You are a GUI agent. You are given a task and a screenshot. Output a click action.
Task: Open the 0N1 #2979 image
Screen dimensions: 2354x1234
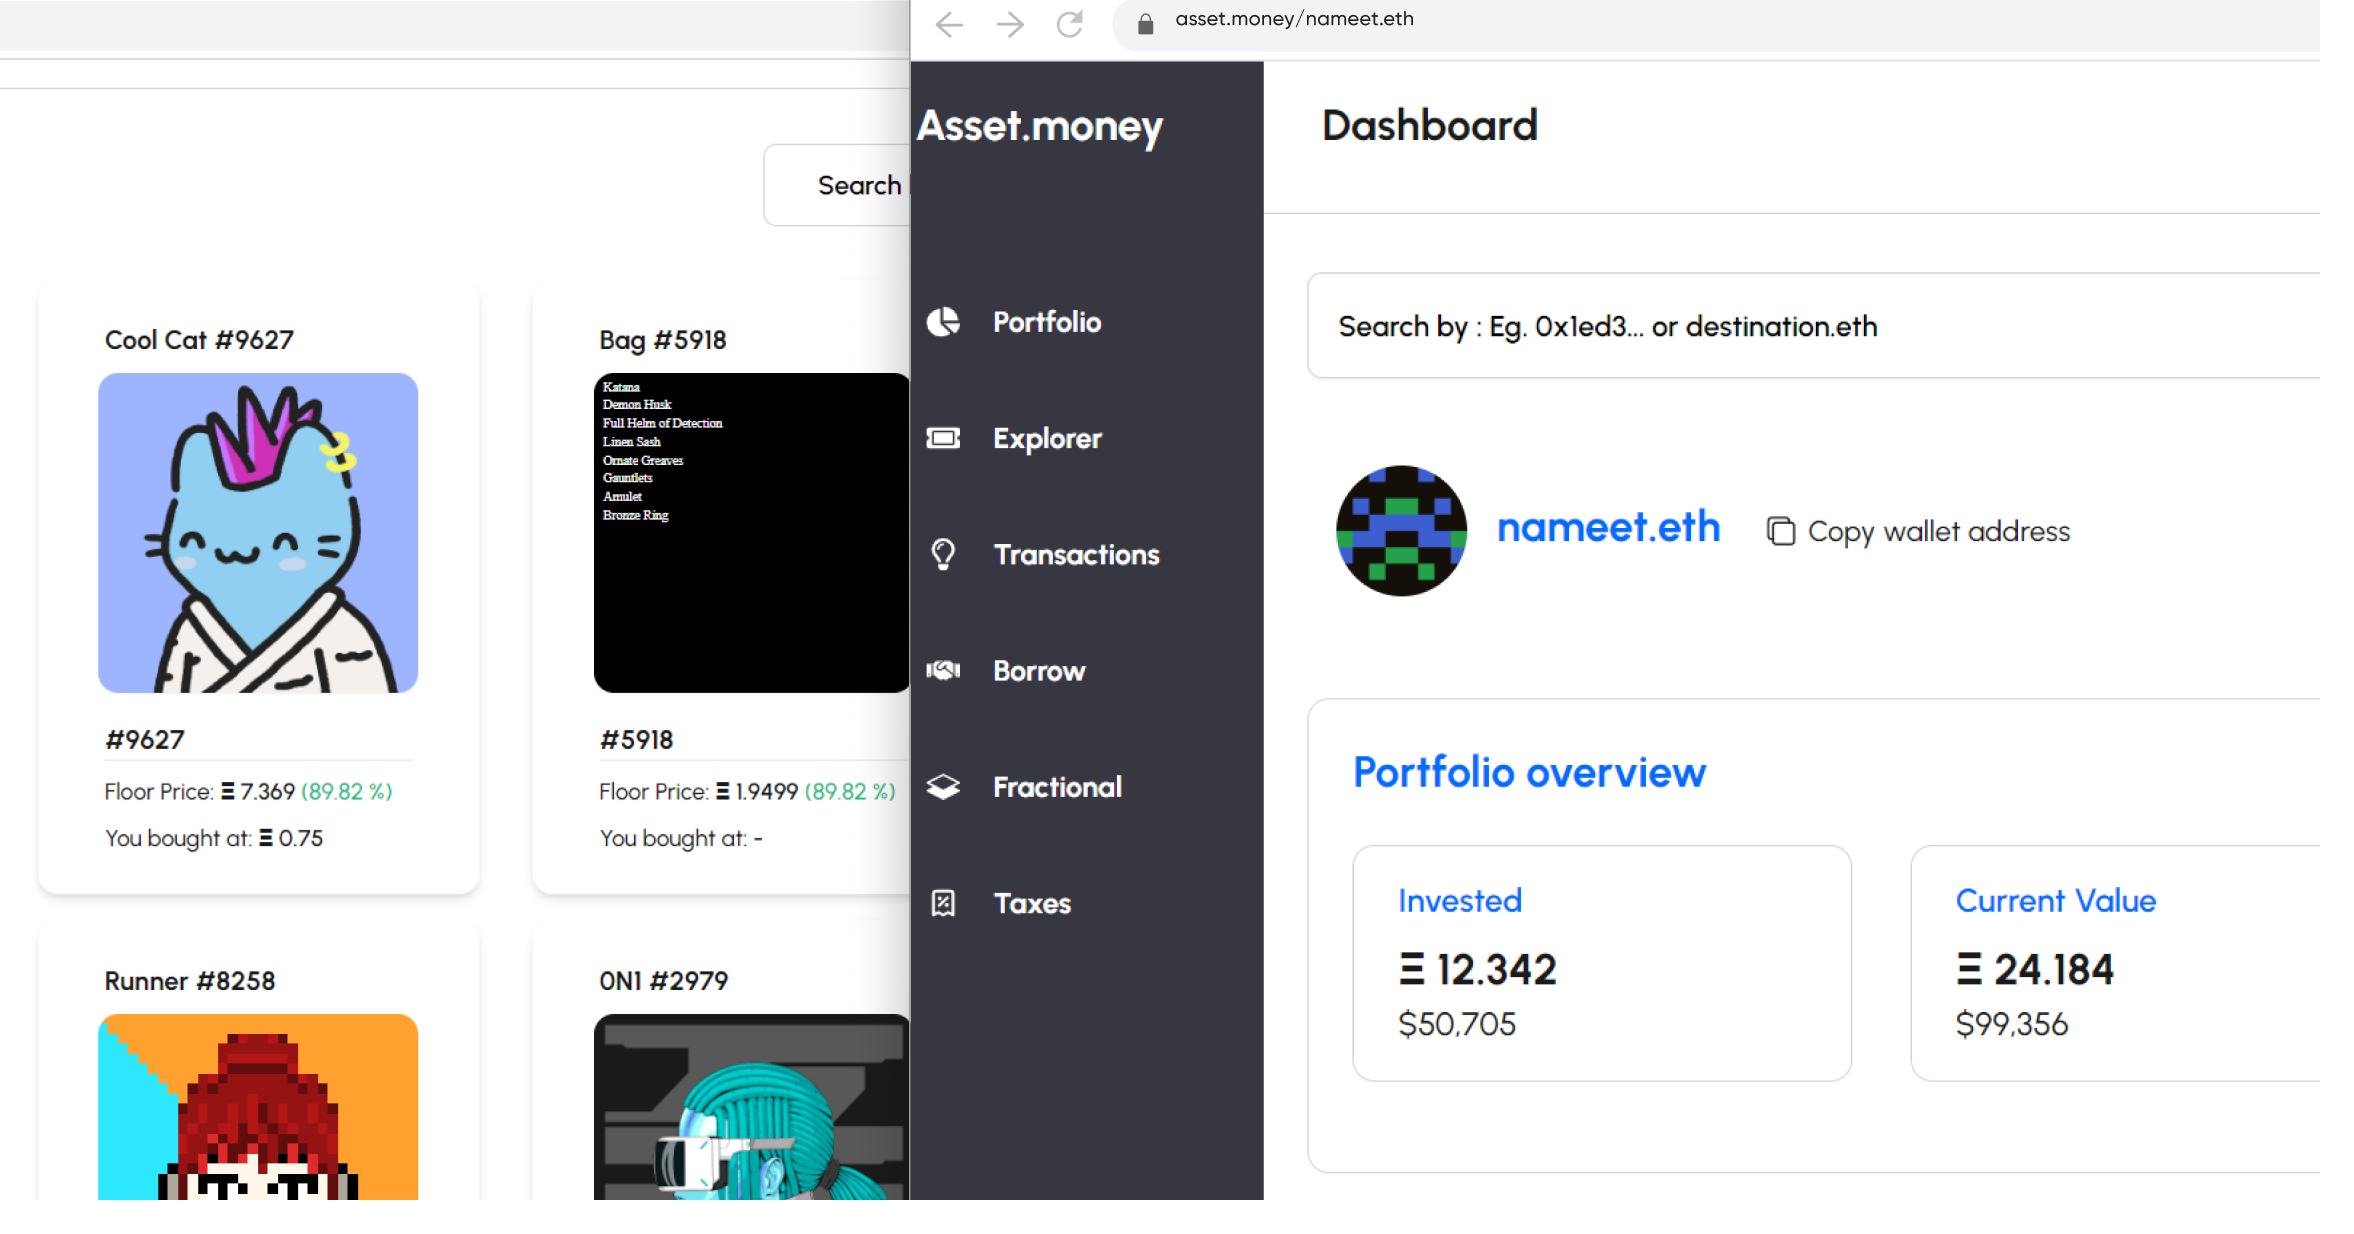point(752,1107)
